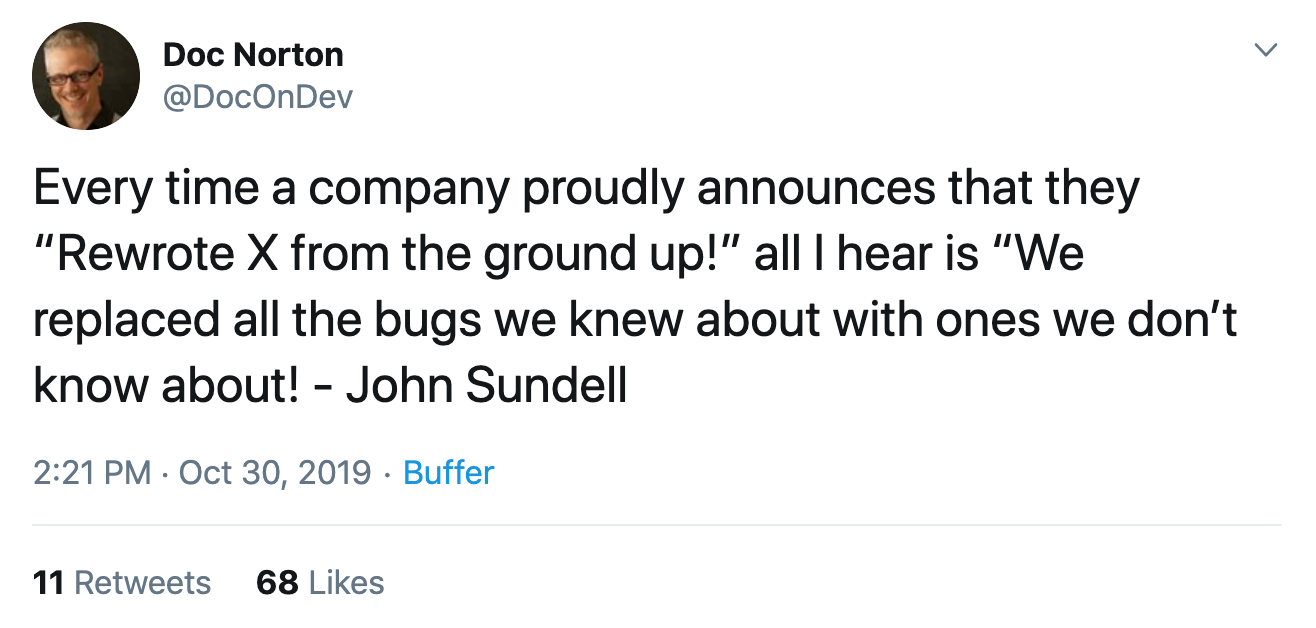The width and height of the screenshot is (1316, 628).
Task: Open the Oct 30, 2019 date link
Action: [x=275, y=472]
